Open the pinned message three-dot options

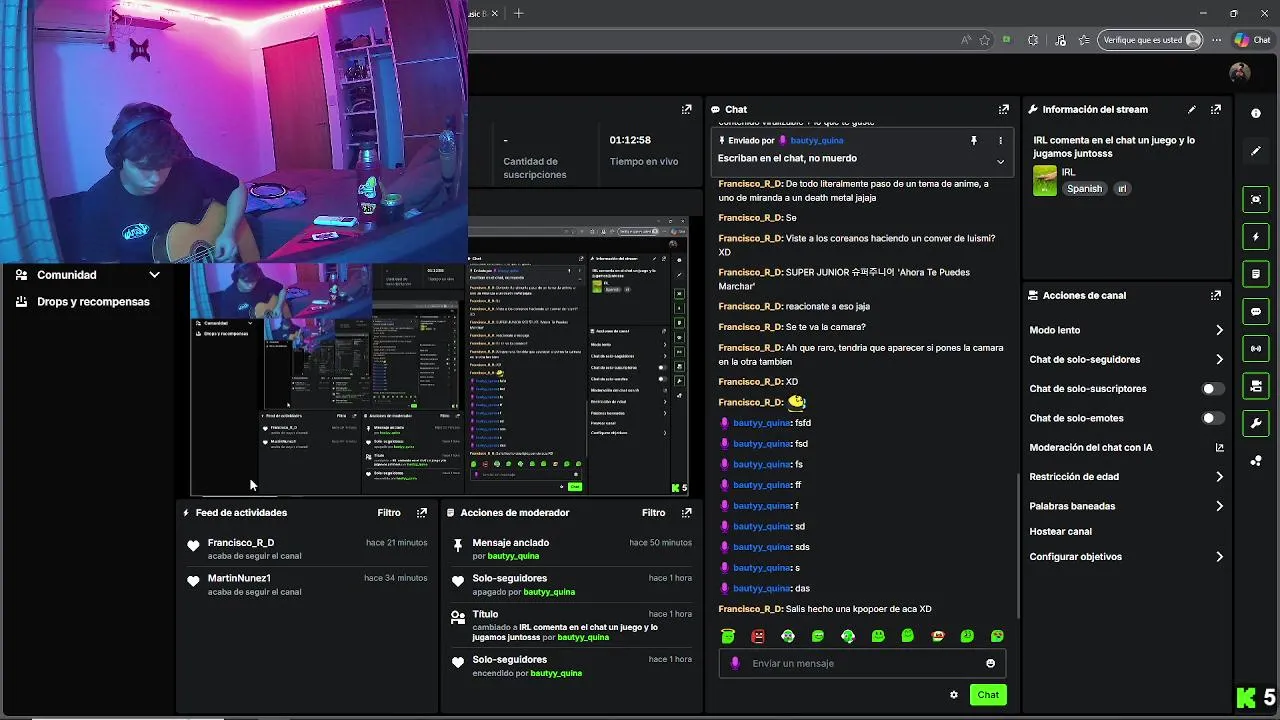tap(1000, 141)
